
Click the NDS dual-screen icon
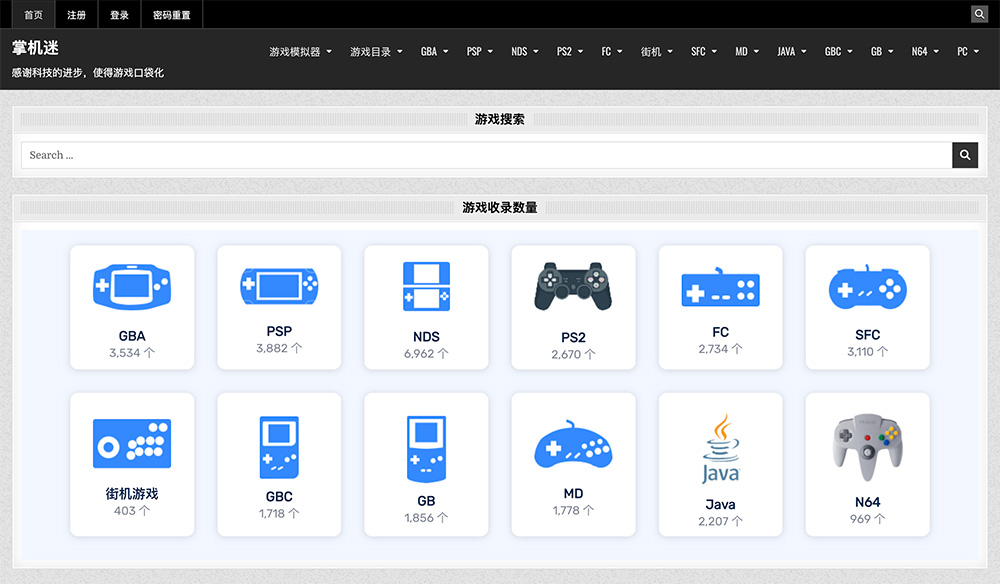426,286
